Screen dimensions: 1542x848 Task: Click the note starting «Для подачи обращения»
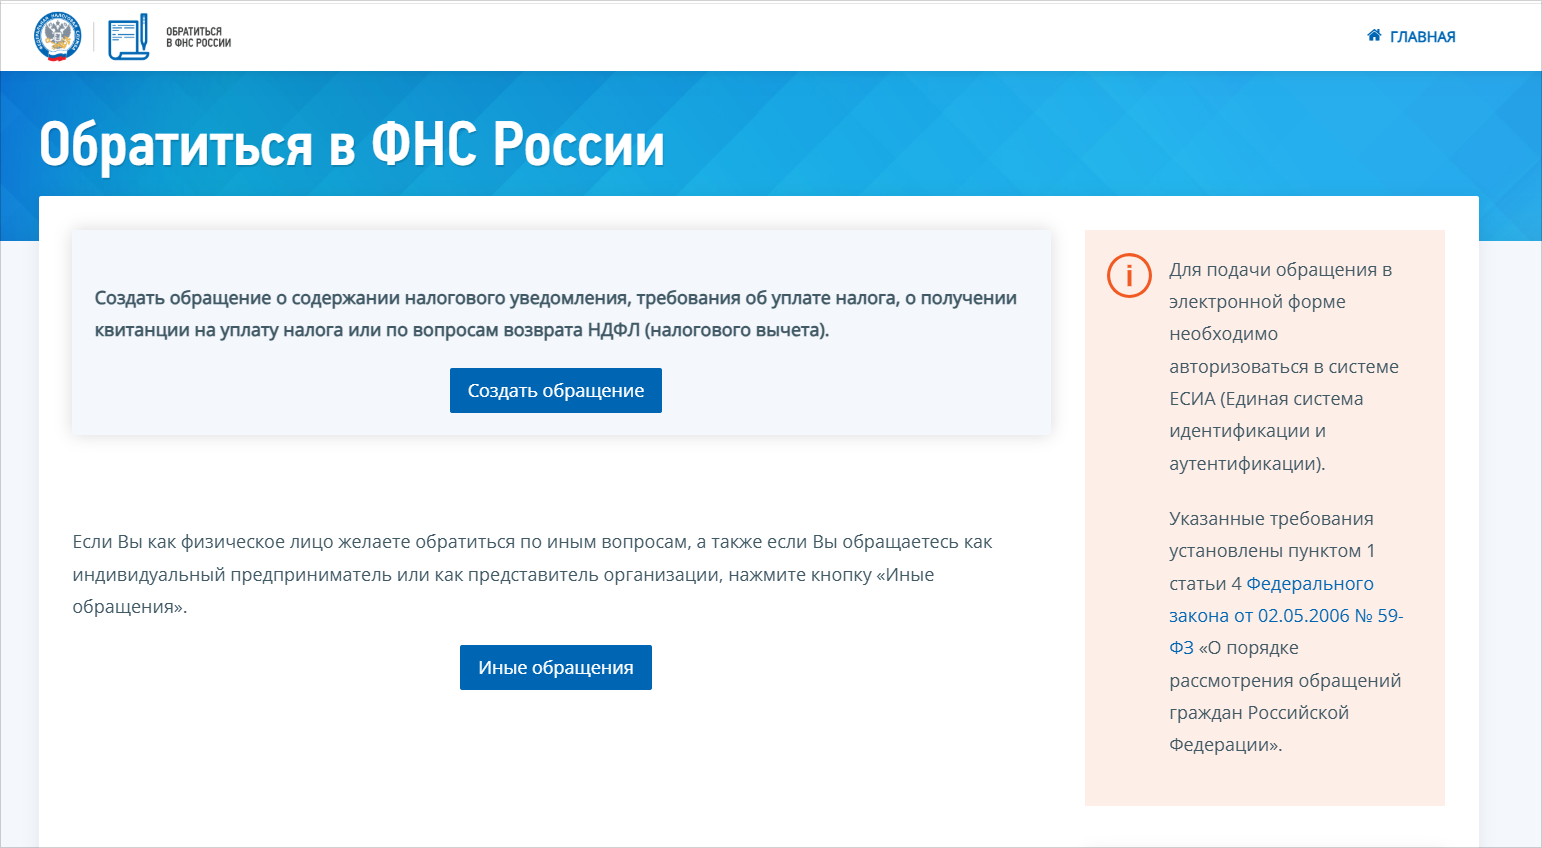[1280, 270]
